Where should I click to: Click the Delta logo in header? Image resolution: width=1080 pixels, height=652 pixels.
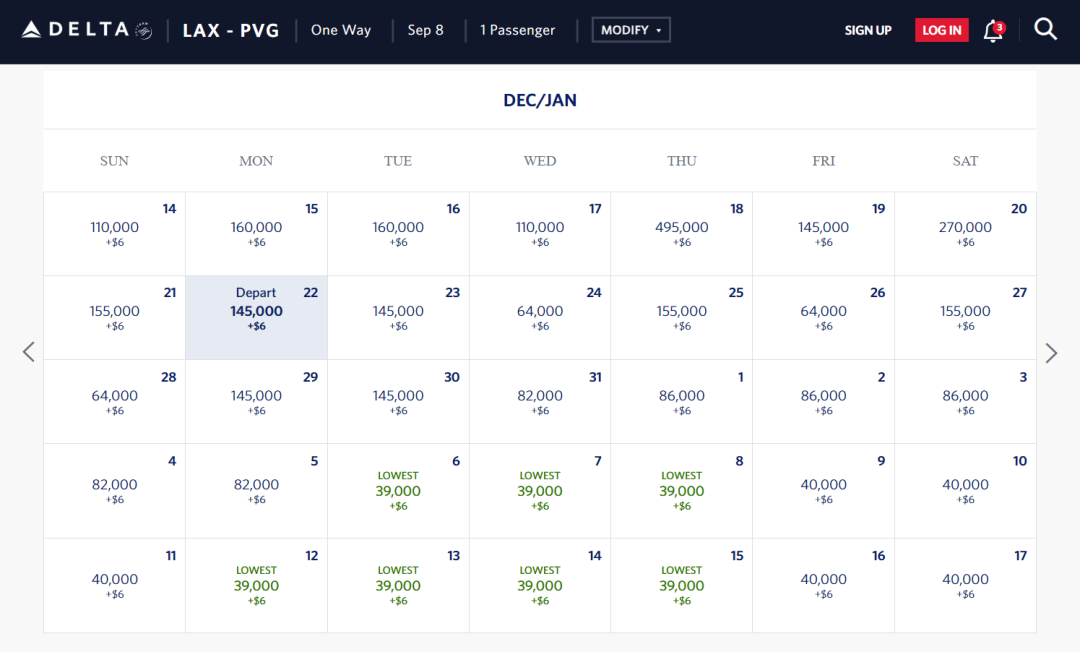coord(86,30)
